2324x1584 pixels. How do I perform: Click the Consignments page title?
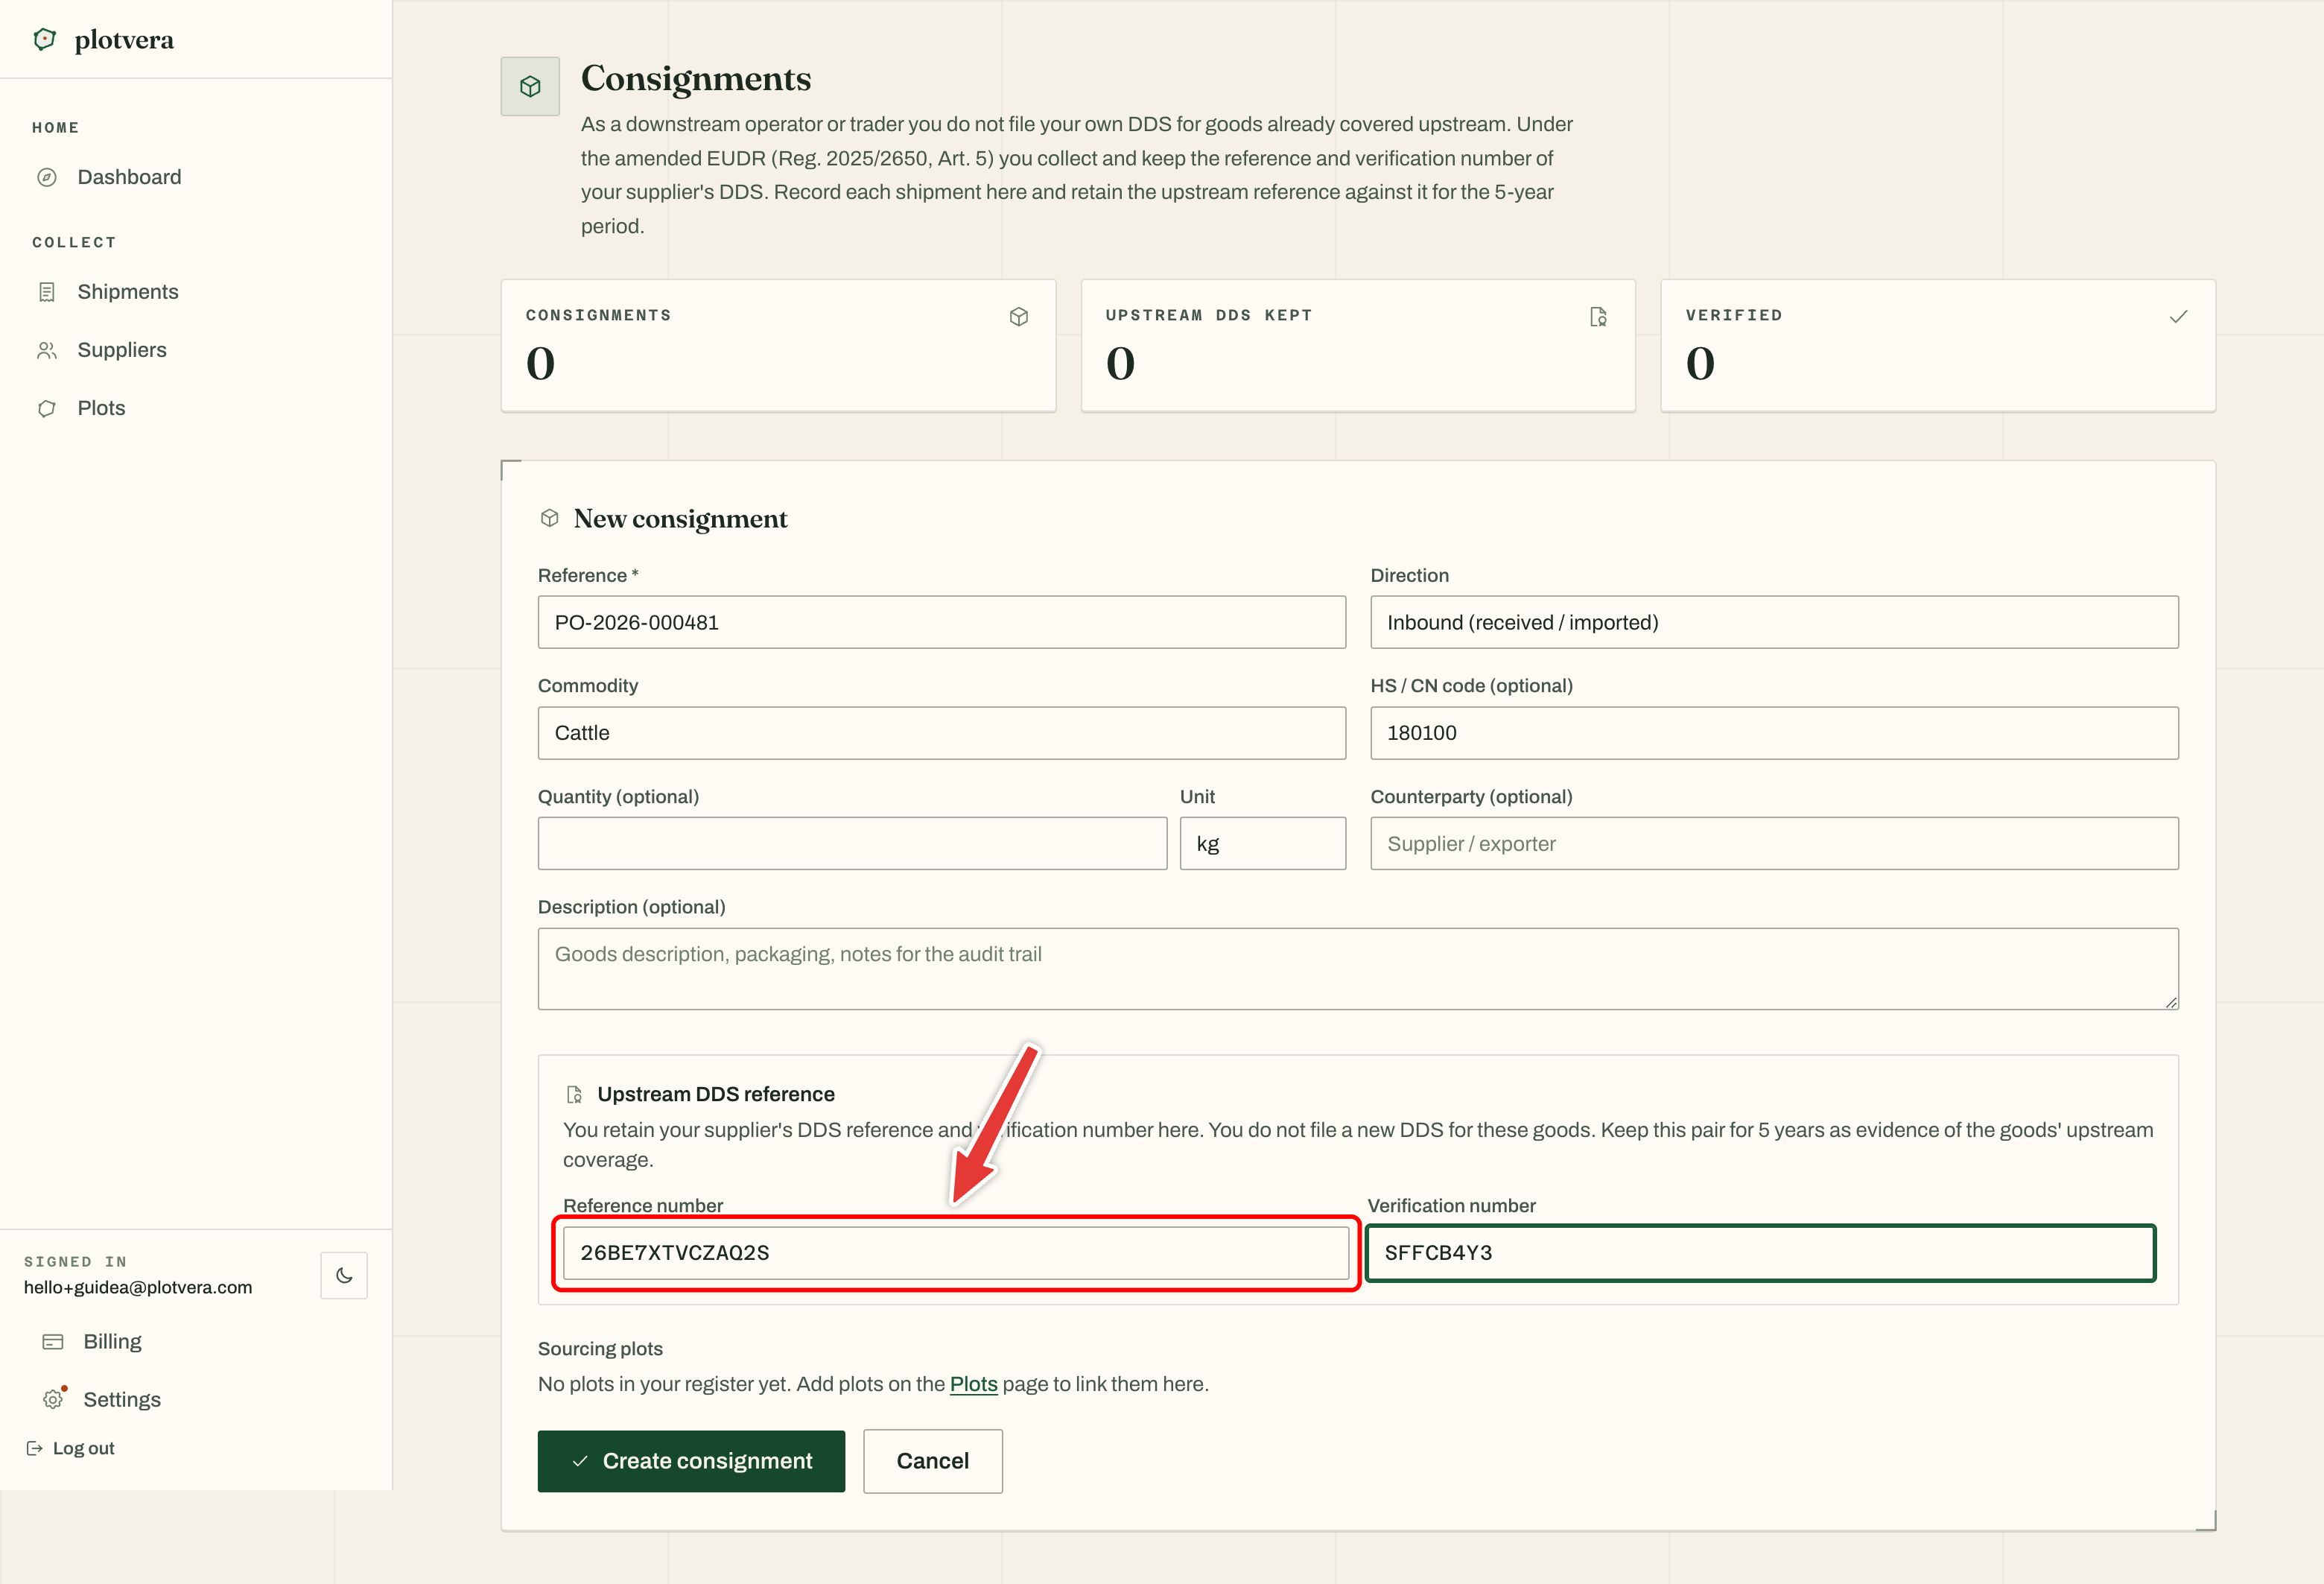click(x=696, y=79)
